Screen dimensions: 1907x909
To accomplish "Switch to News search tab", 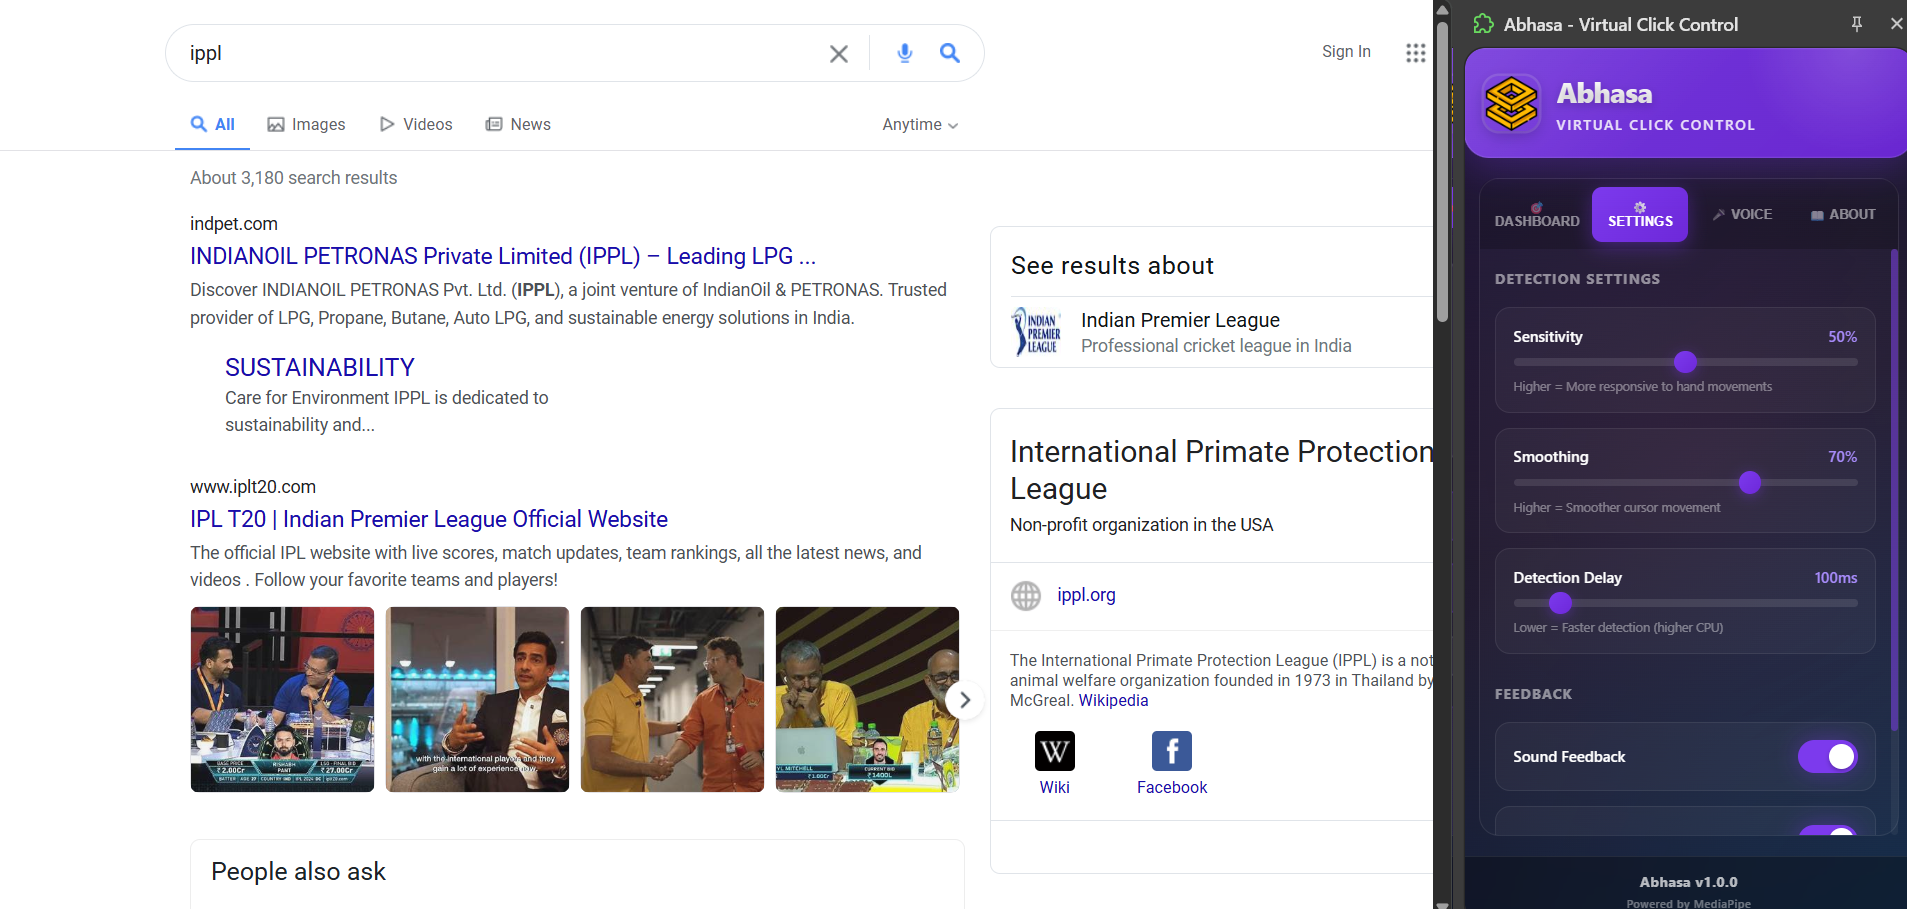I will tap(518, 125).
